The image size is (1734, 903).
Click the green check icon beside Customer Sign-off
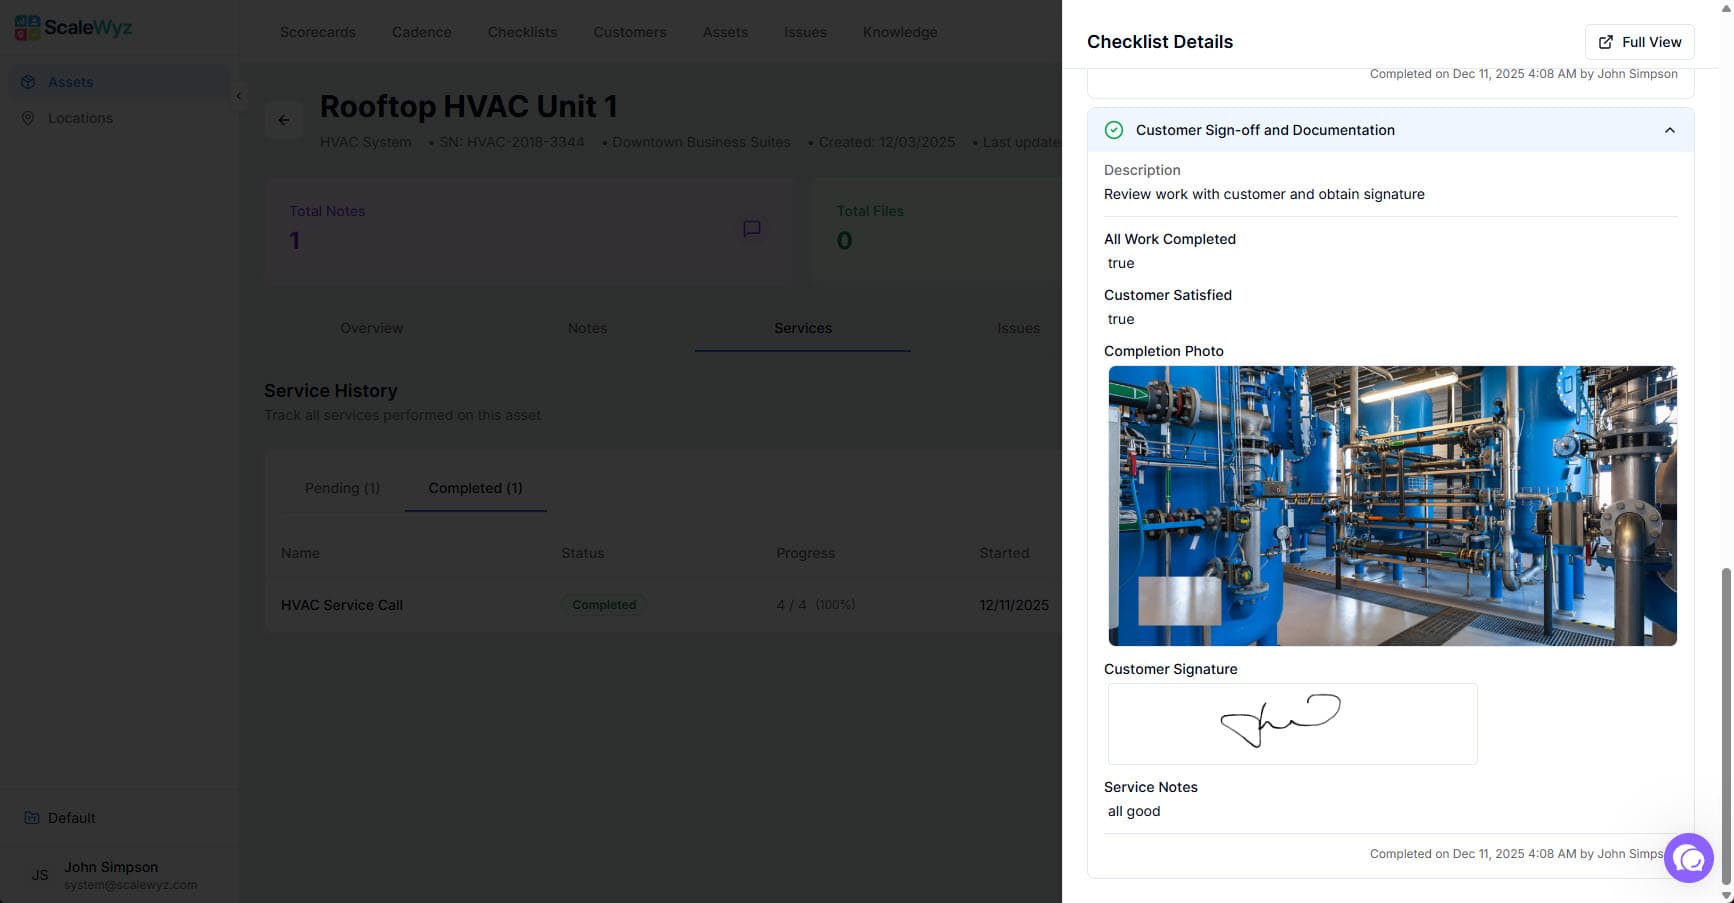1113,130
